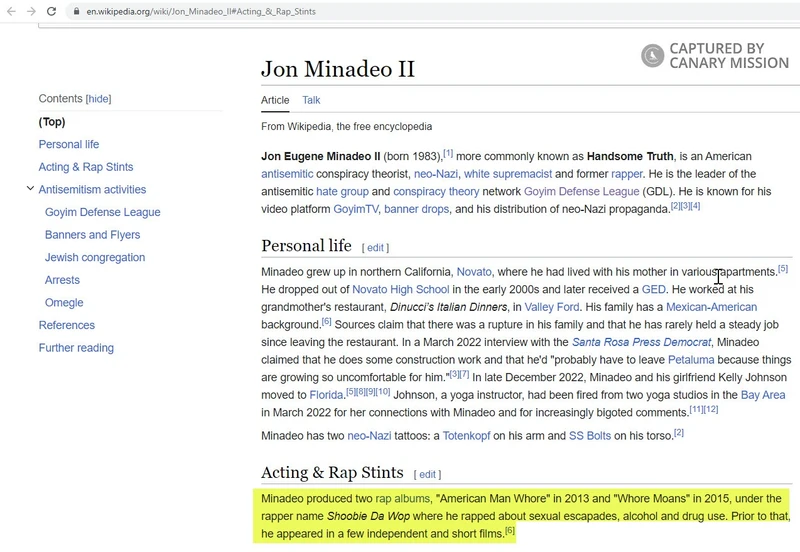Open the Valley Ford link
Screen dimensions: 800x552
point(552,307)
